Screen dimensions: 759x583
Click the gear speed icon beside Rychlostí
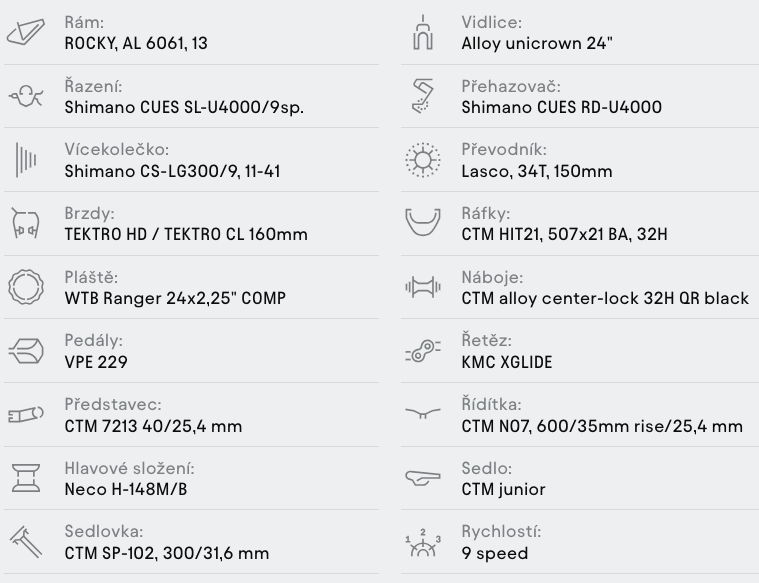[423, 542]
